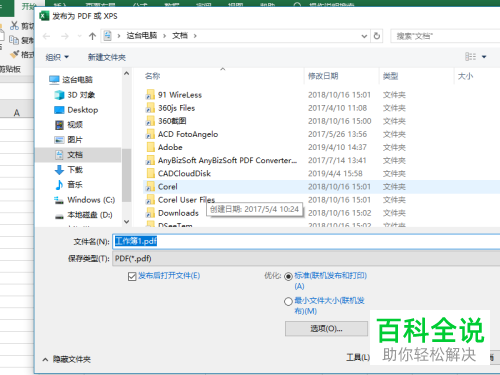
Task: Collapse with 隐藏文件夹 toggle
Action: (x=67, y=359)
